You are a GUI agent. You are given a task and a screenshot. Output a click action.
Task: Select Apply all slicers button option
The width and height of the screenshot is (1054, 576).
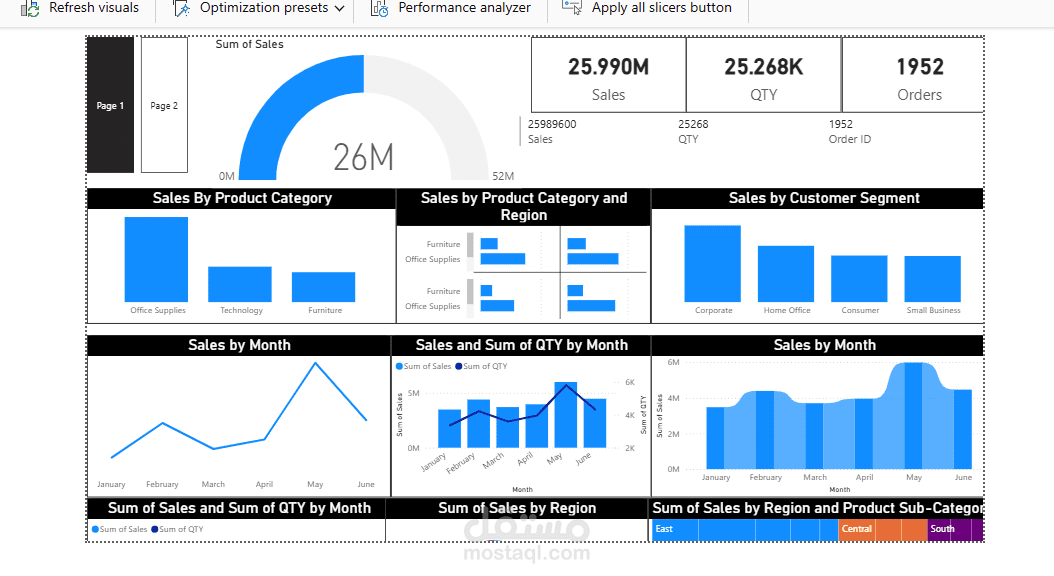[661, 8]
